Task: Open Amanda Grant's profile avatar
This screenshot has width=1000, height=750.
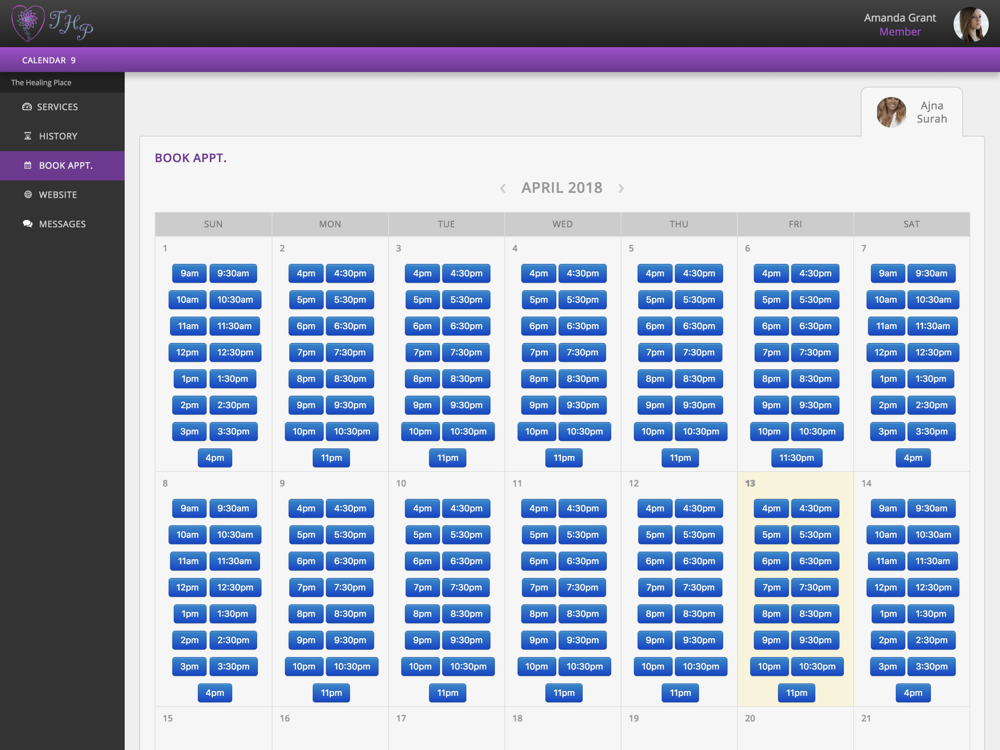Action: [x=970, y=24]
